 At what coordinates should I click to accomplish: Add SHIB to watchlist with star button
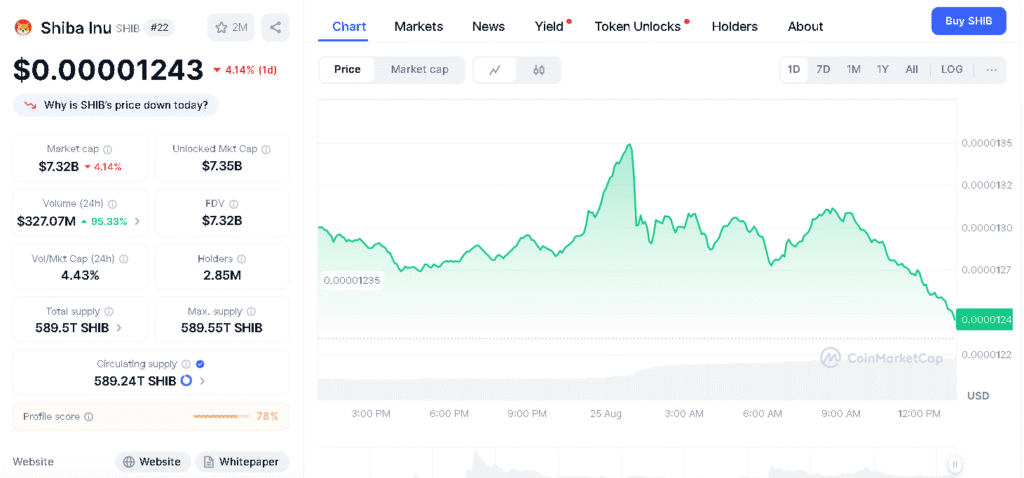pyautogui.click(x=232, y=27)
